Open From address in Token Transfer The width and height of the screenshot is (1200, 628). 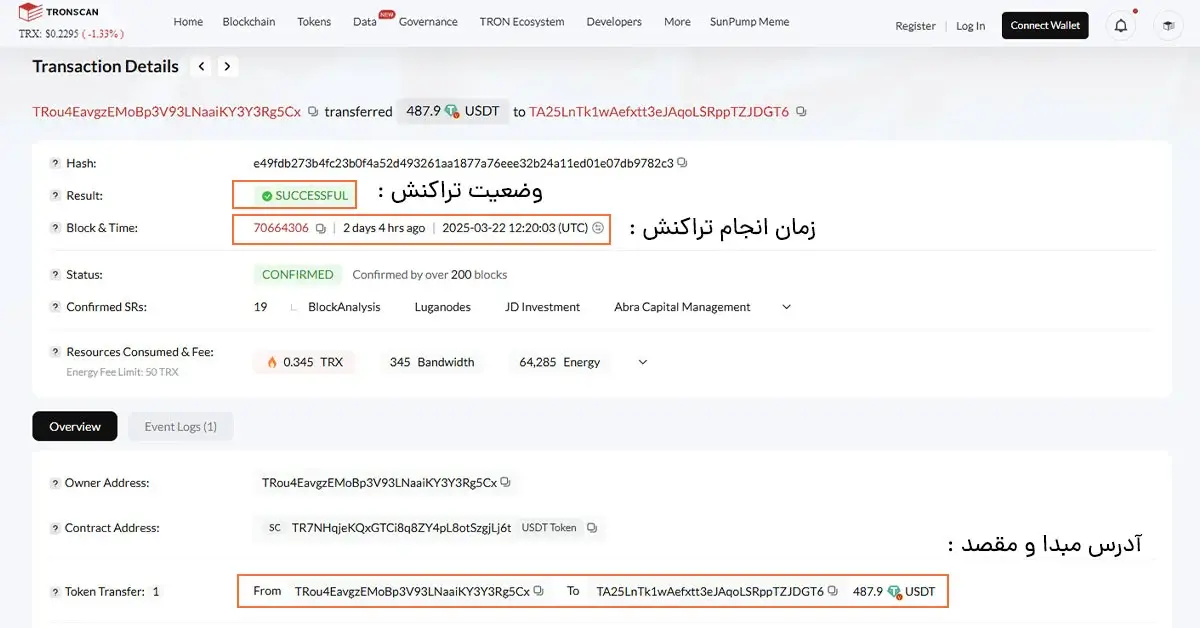pyautogui.click(x=412, y=591)
